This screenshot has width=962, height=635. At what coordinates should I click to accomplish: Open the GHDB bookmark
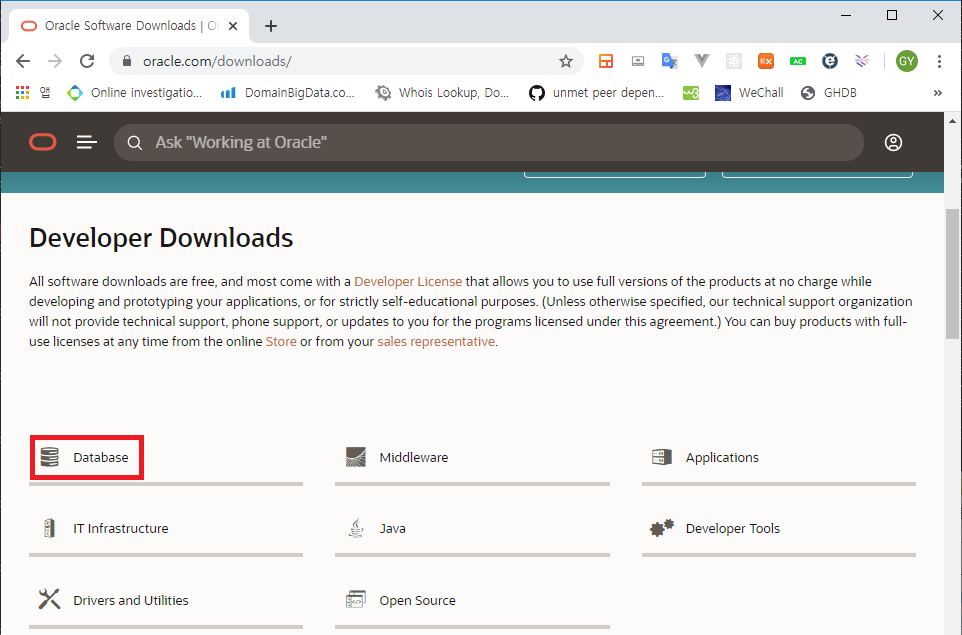pos(829,93)
